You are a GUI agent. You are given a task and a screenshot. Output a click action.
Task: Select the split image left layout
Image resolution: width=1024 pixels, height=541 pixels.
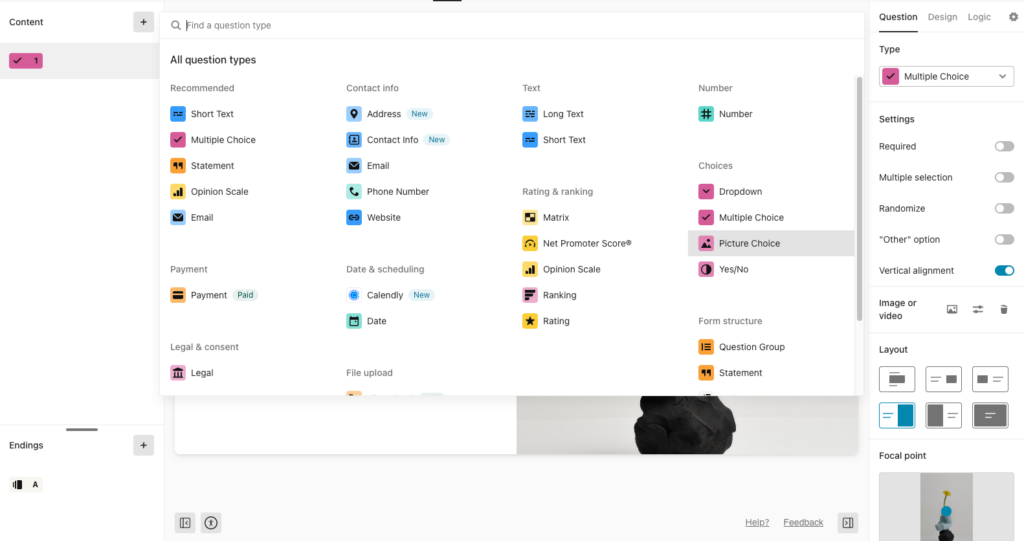(944, 416)
